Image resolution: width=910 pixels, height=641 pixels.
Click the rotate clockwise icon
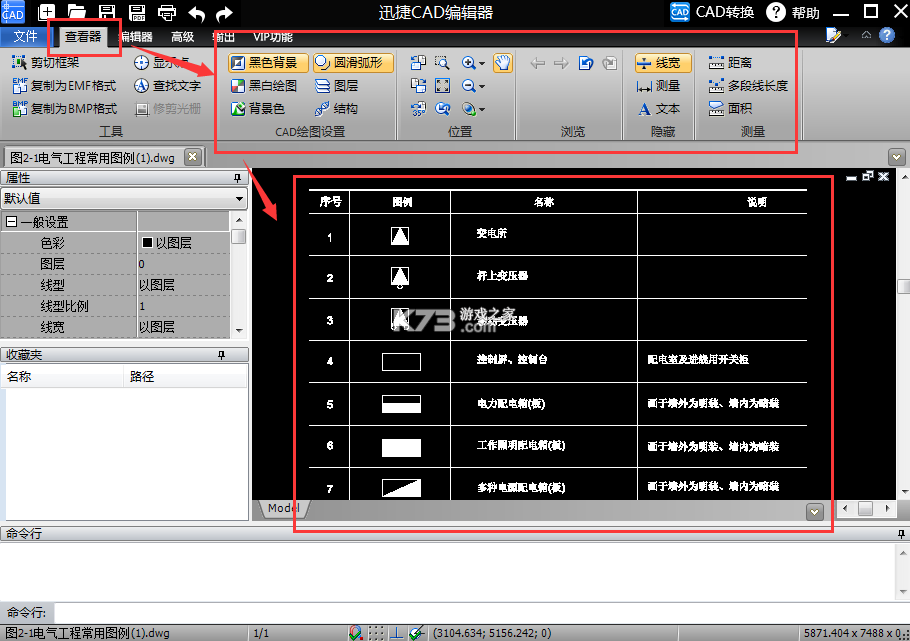(418, 86)
